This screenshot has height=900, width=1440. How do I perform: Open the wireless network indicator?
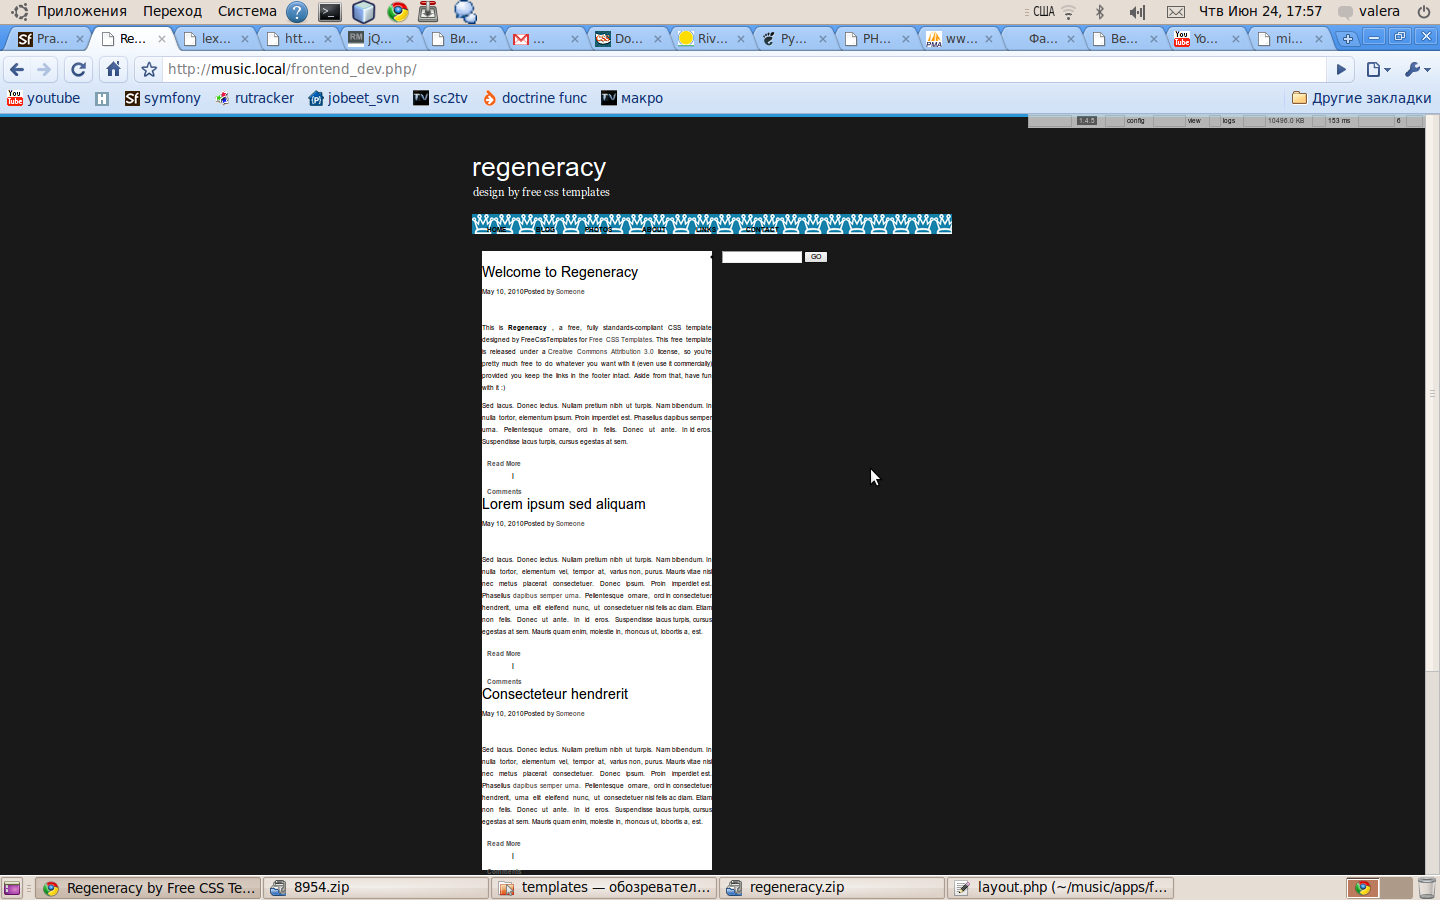click(x=1069, y=12)
